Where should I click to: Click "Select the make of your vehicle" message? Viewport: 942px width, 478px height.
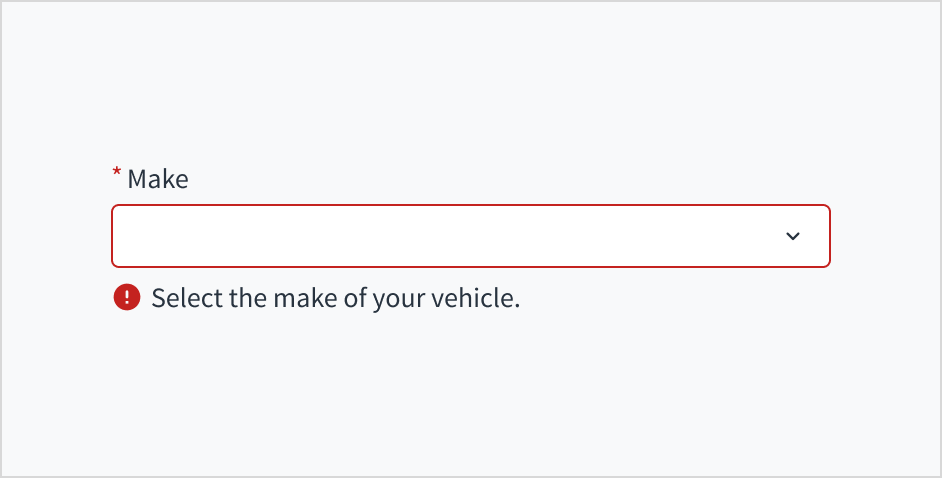[335, 298]
